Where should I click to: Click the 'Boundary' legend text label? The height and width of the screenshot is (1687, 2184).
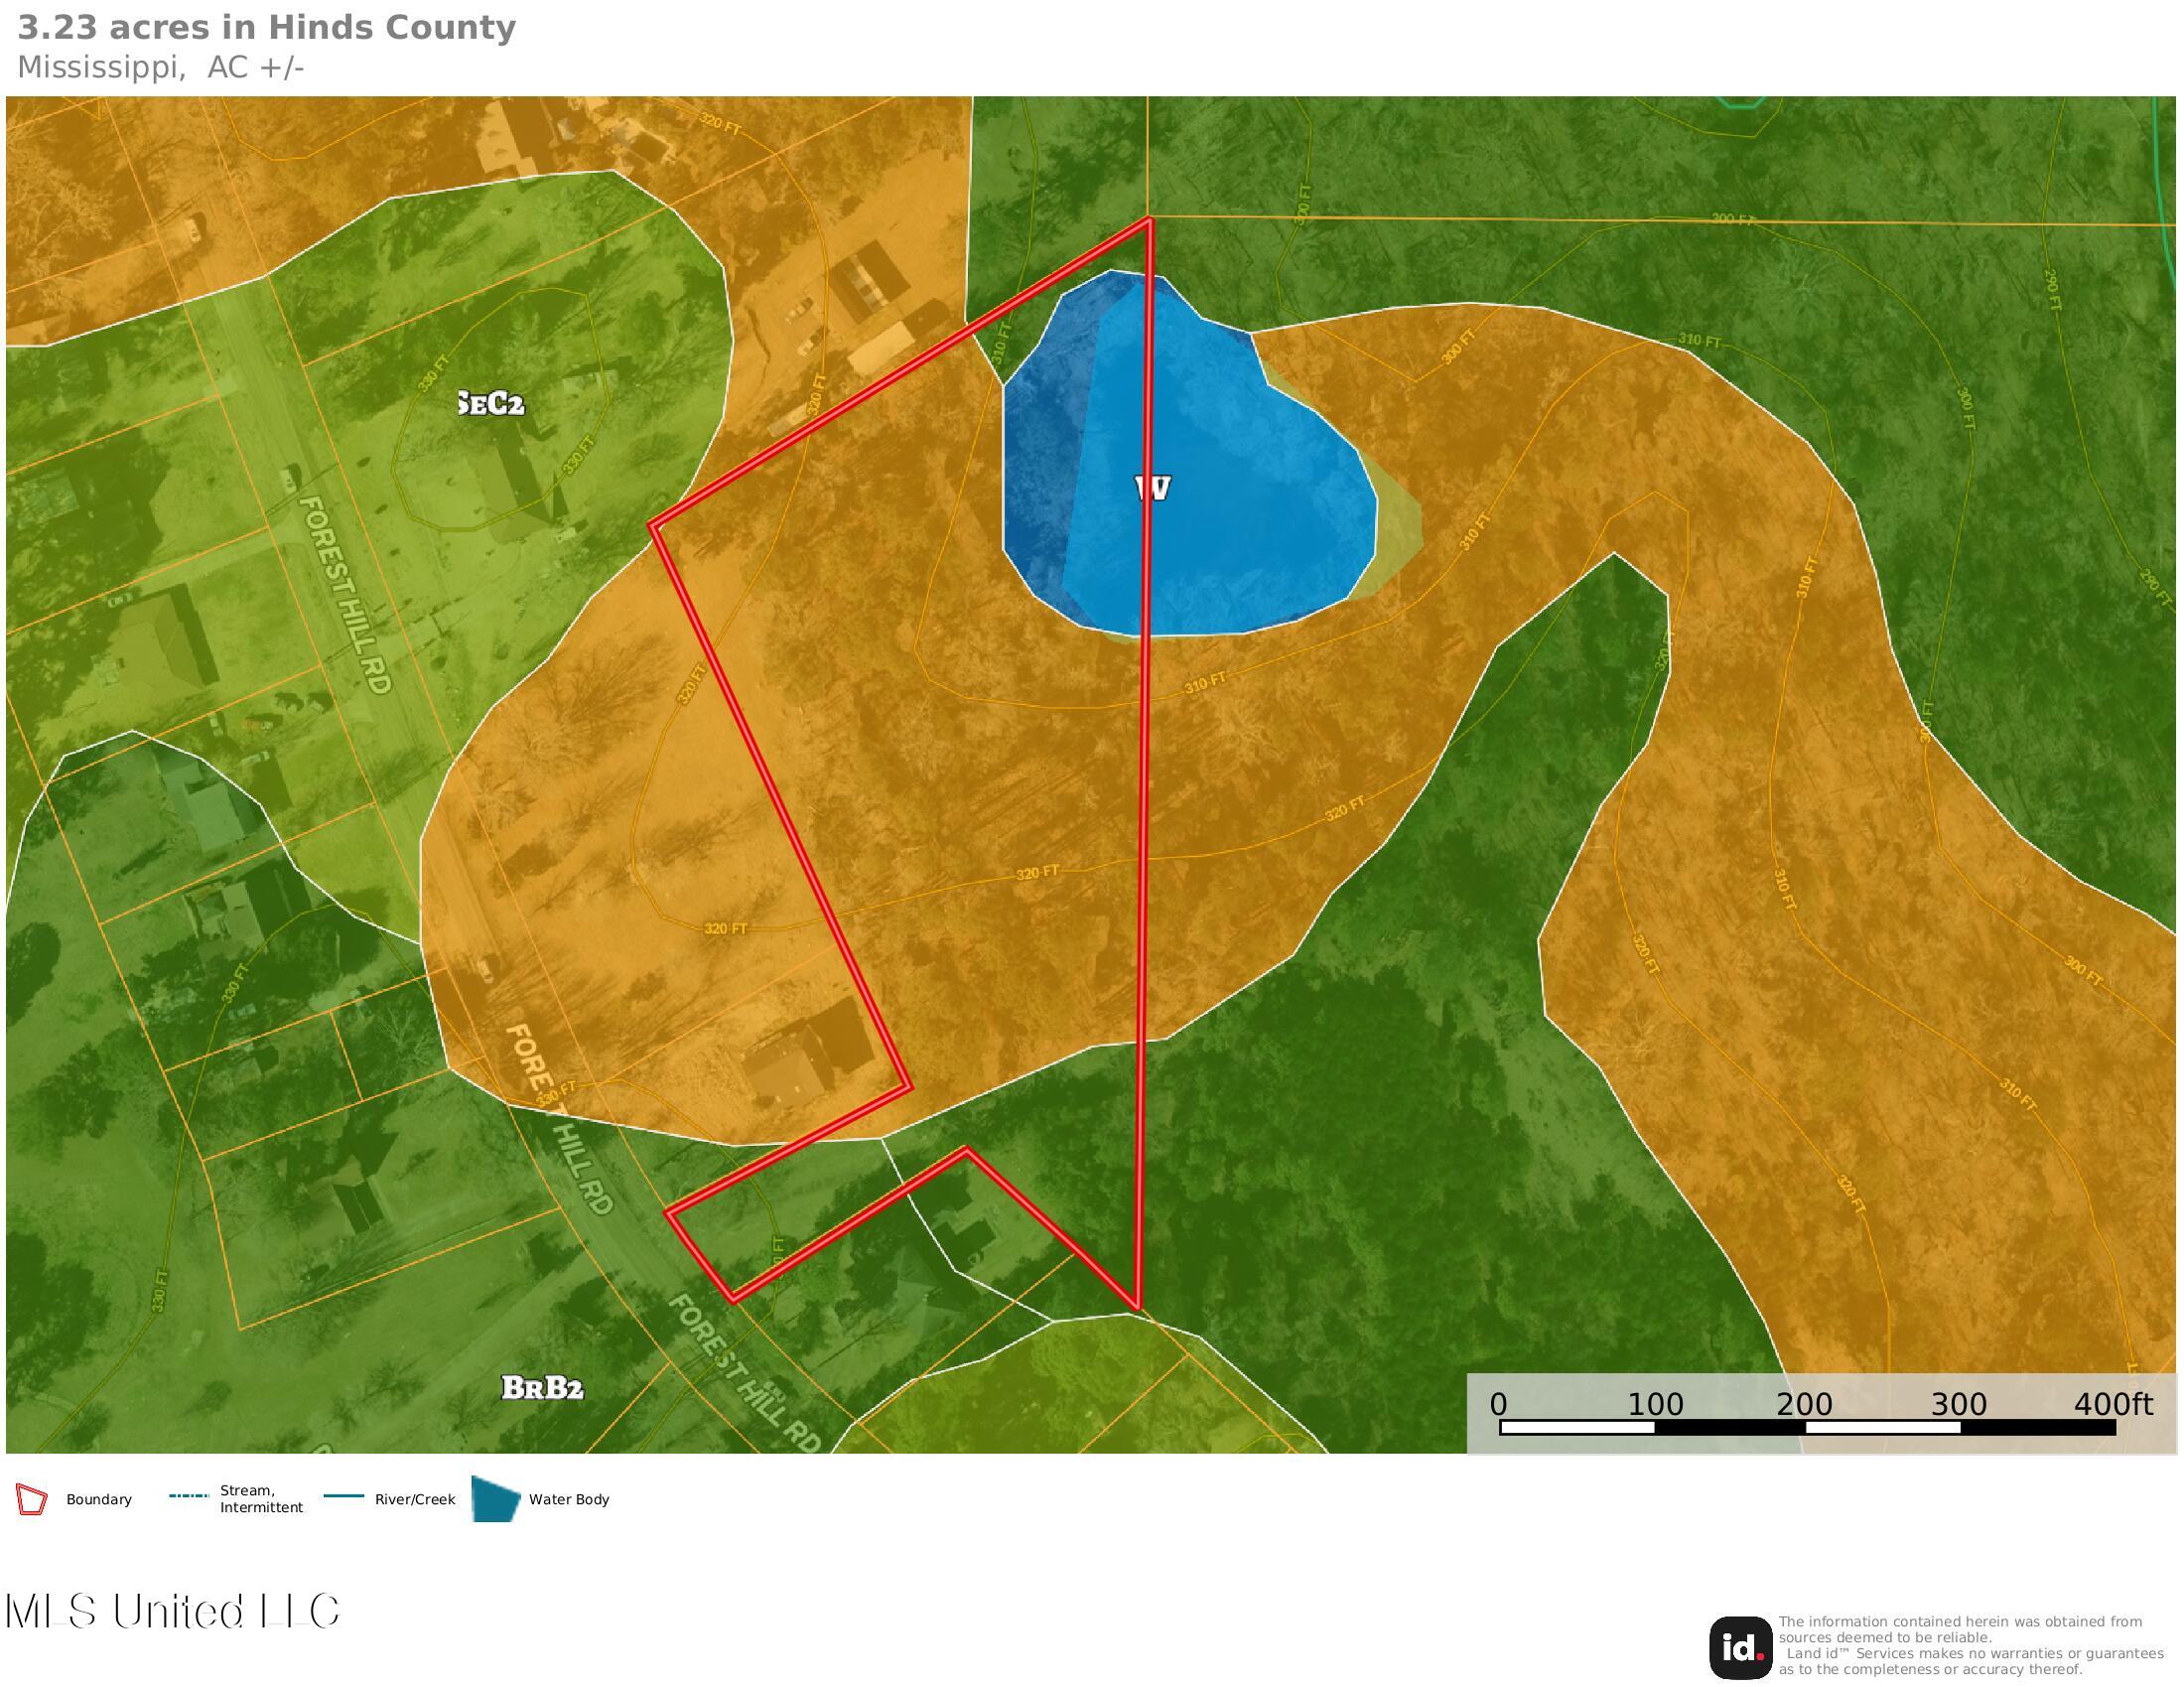(99, 1500)
